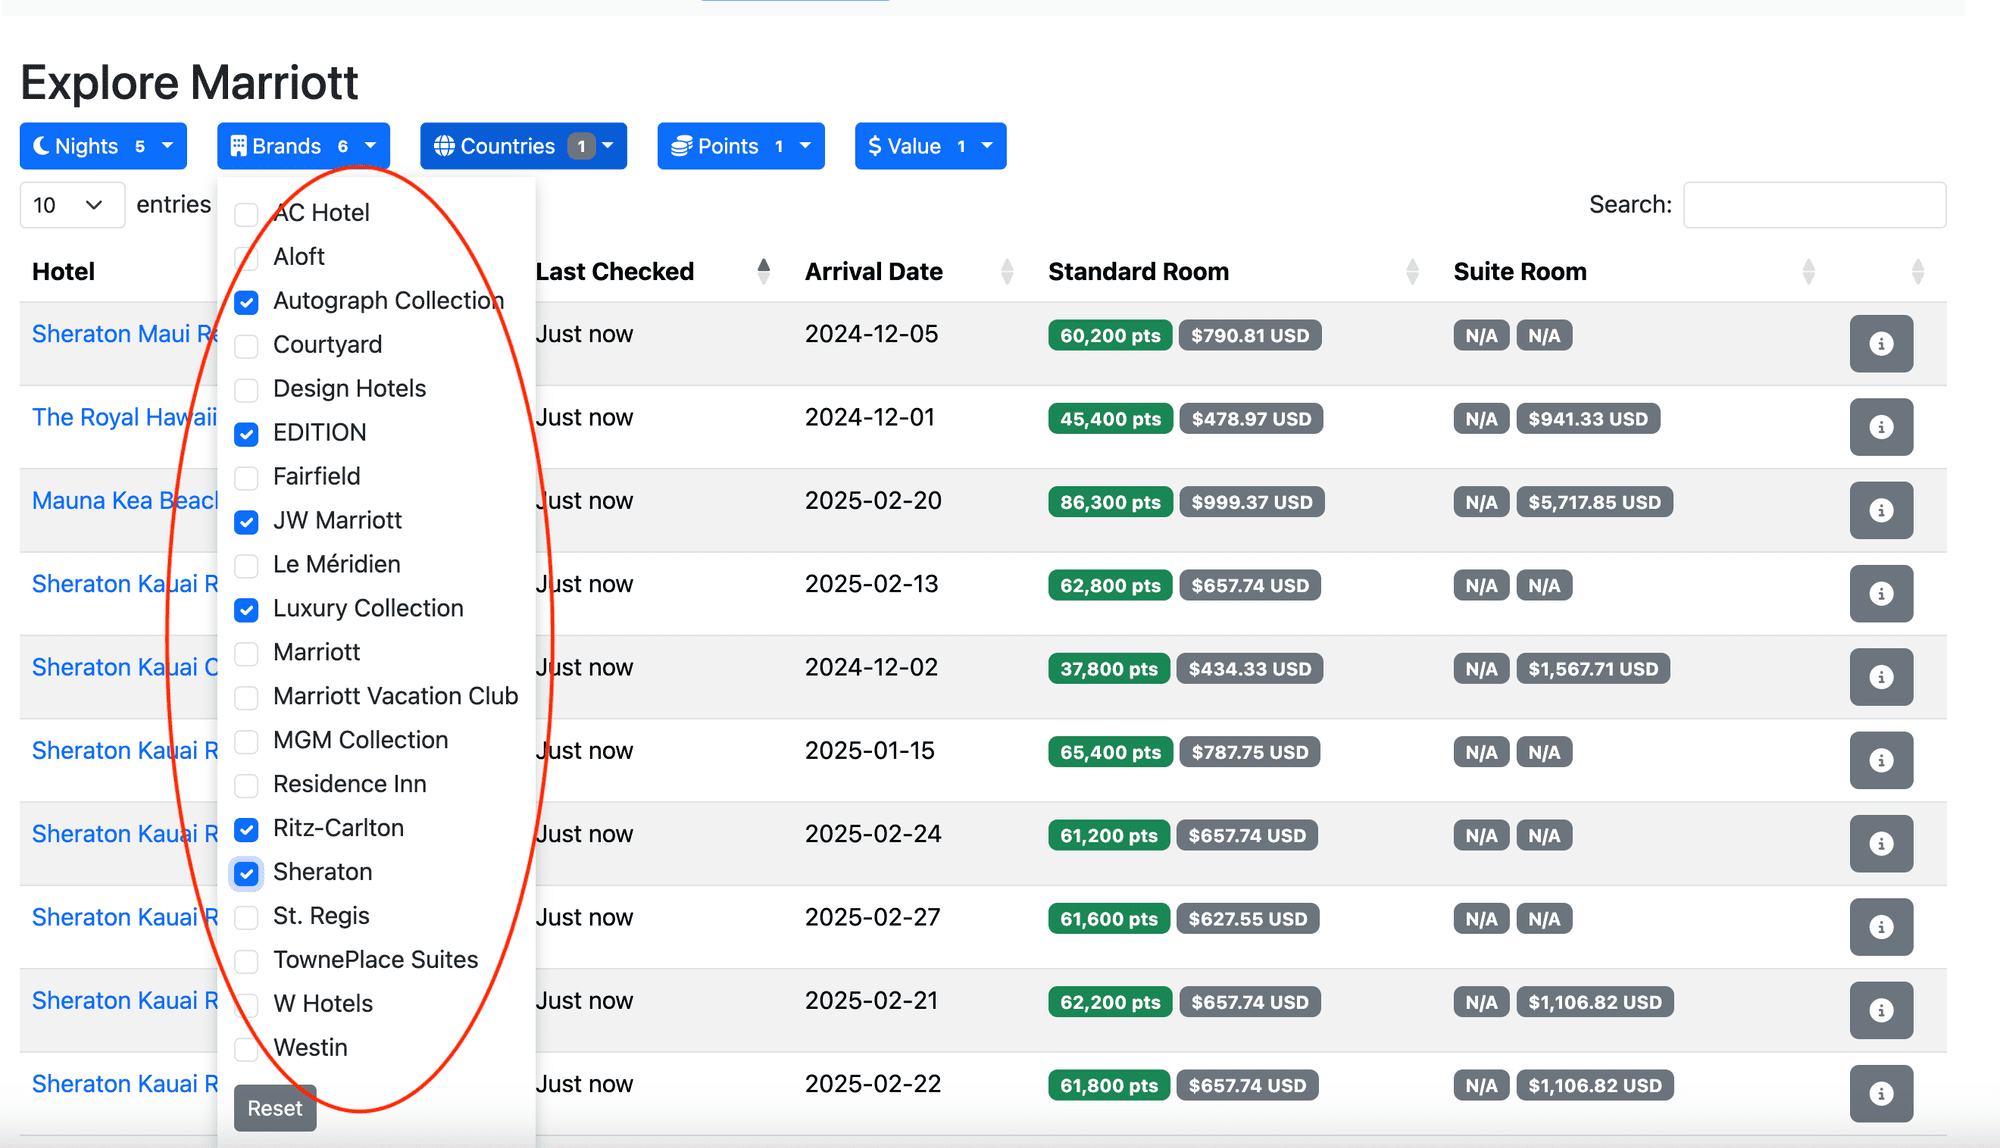This screenshot has width=2000, height=1148.
Task: Click the 60,200 pts badge
Action: (1110, 336)
